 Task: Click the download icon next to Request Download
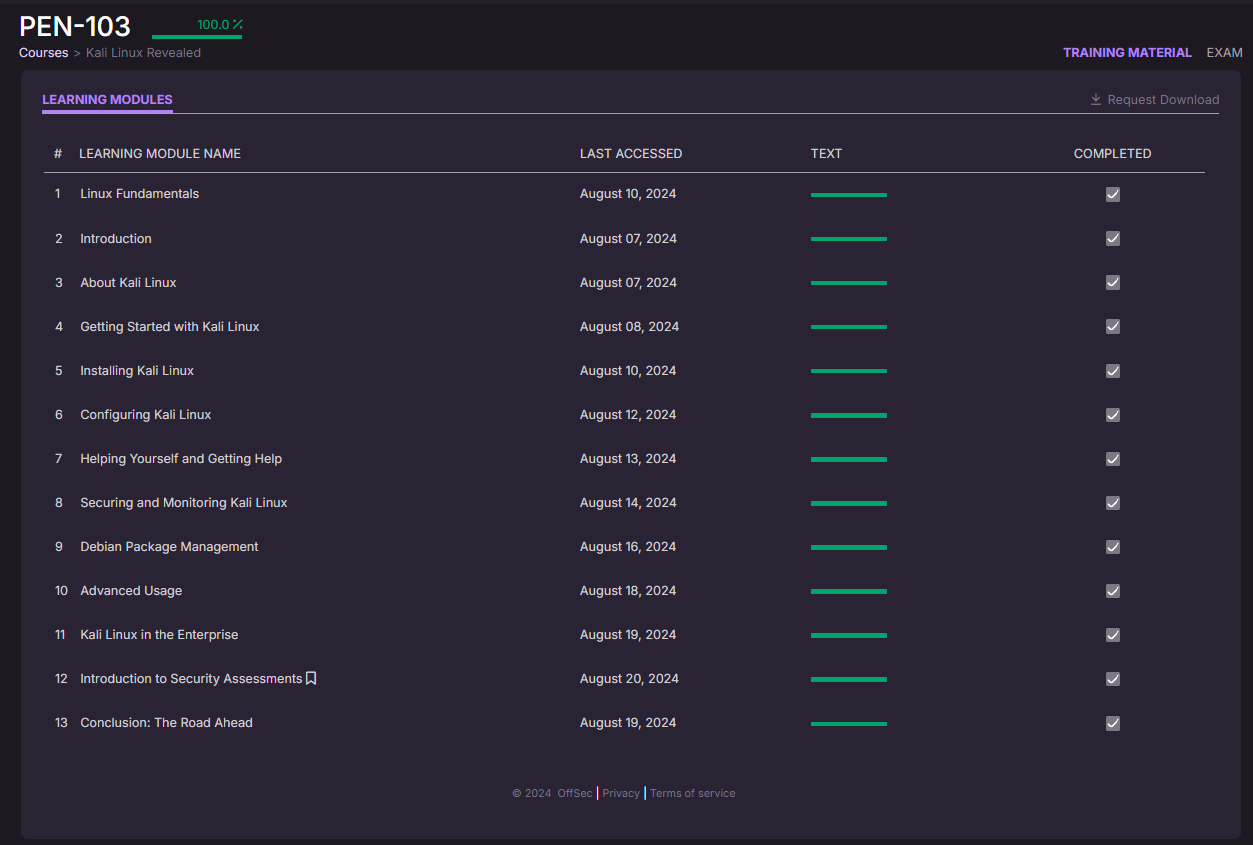pos(1096,99)
